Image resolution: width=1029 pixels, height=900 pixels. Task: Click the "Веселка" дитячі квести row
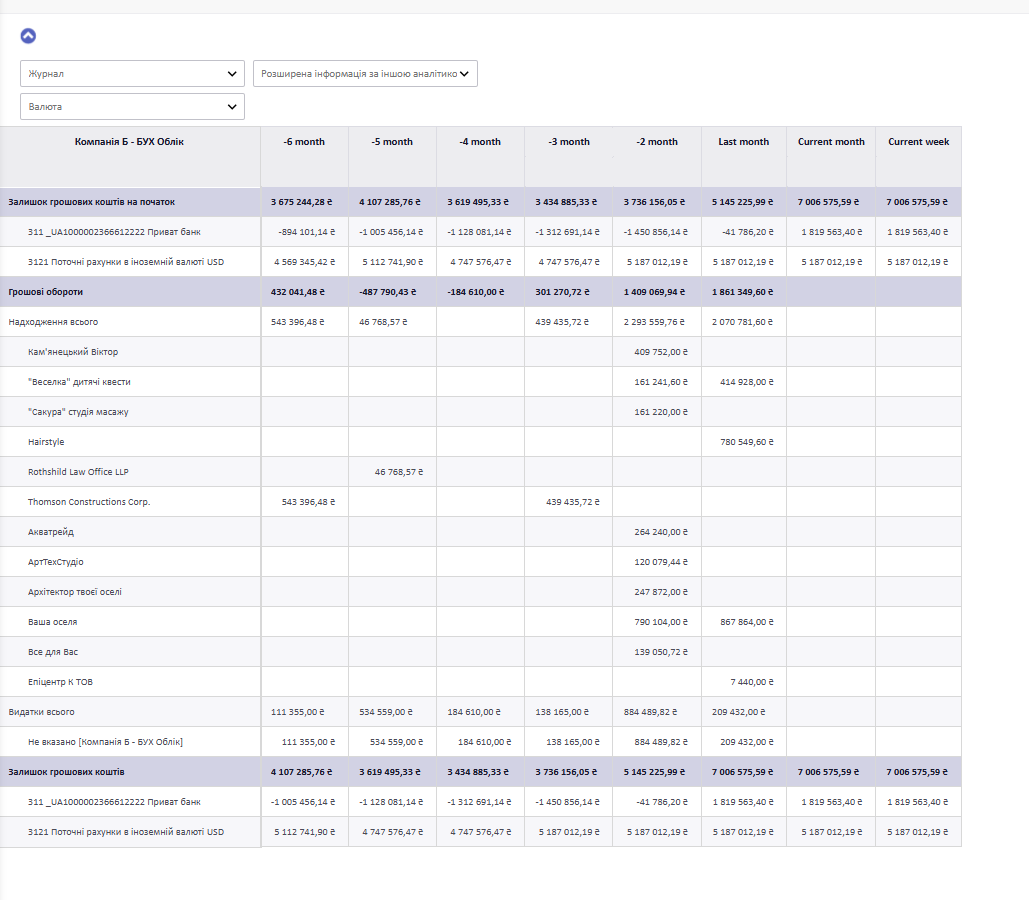pyautogui.click(x=480, y=382)
